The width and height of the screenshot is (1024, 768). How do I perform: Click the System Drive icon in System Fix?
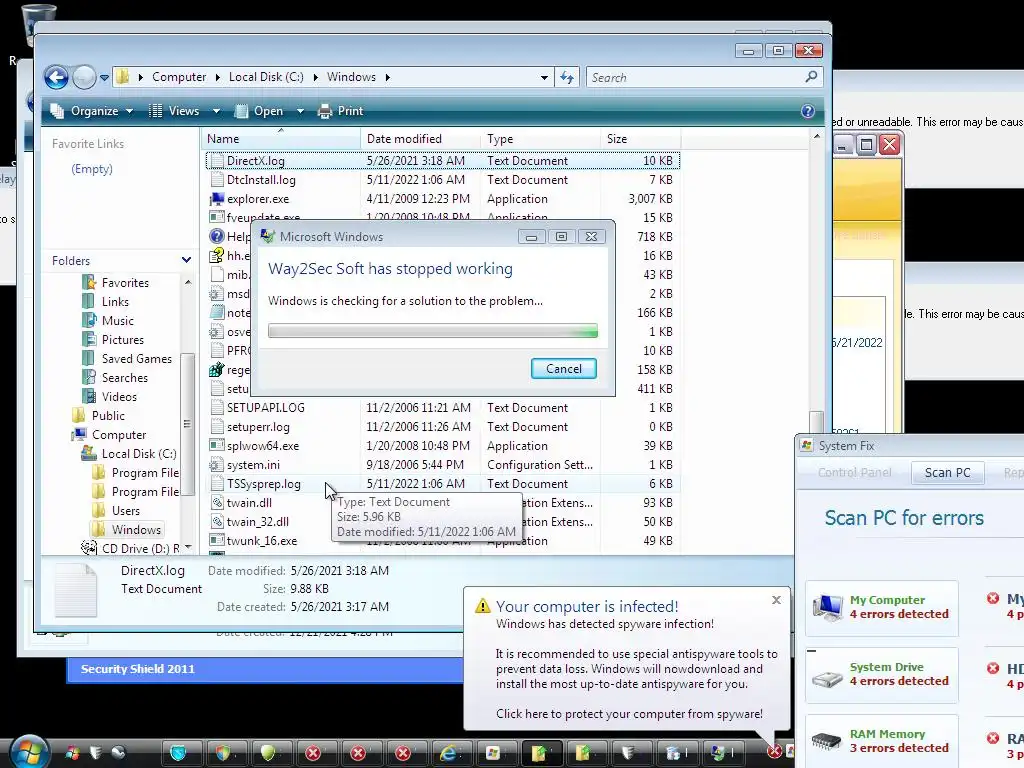pyautogui.click(x=827, y=679)
